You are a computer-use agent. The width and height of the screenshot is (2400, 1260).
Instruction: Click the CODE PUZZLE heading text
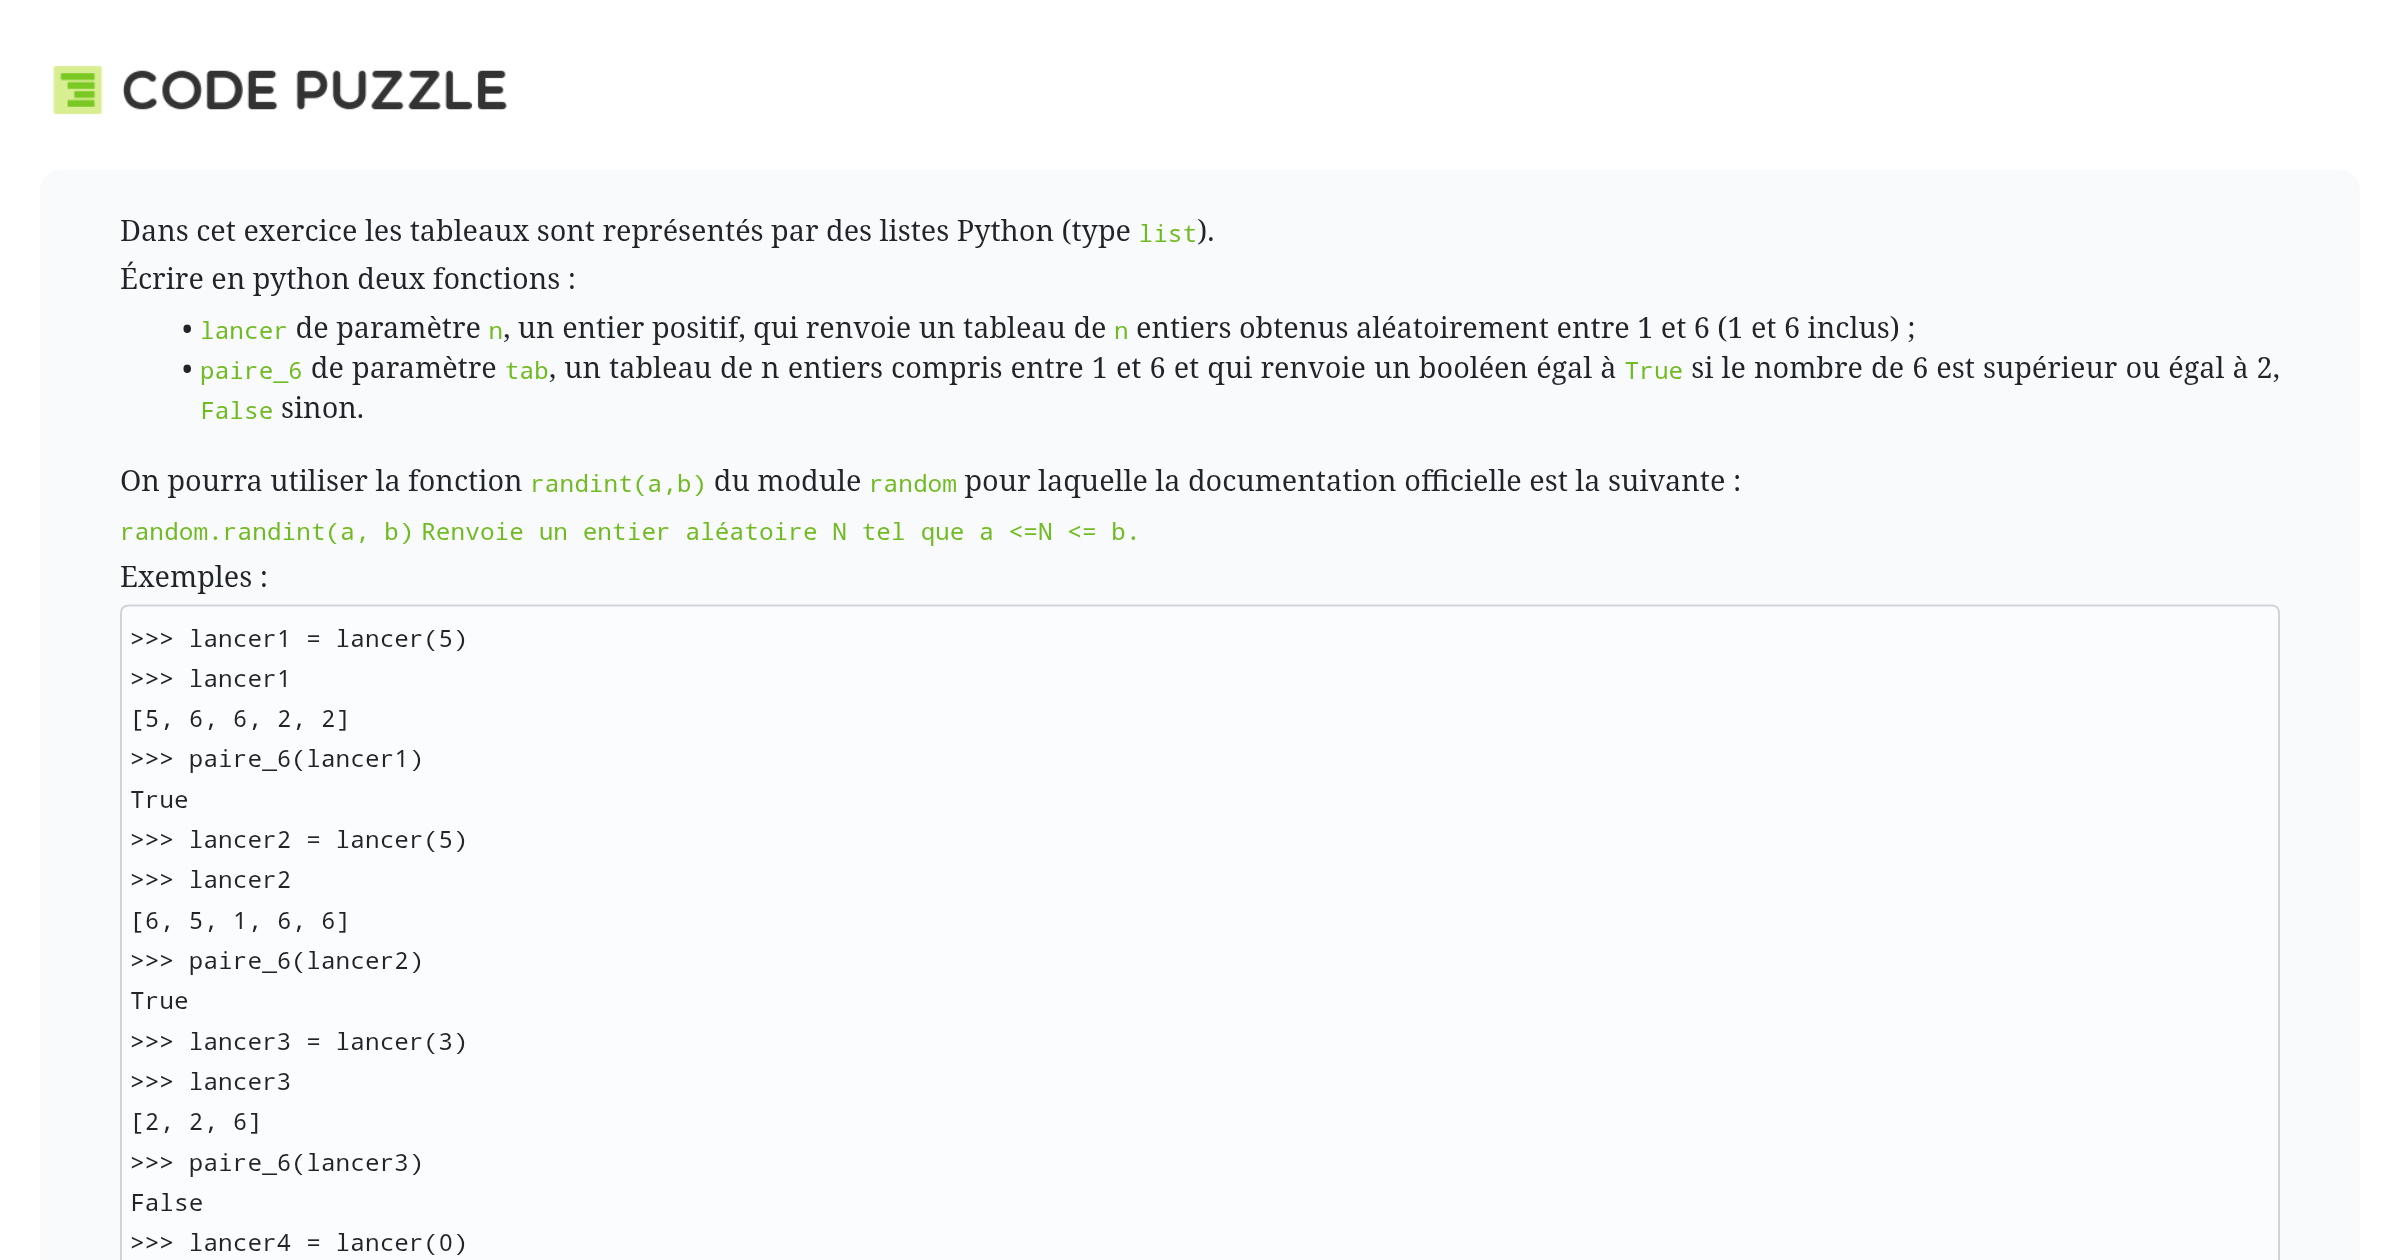314,91
